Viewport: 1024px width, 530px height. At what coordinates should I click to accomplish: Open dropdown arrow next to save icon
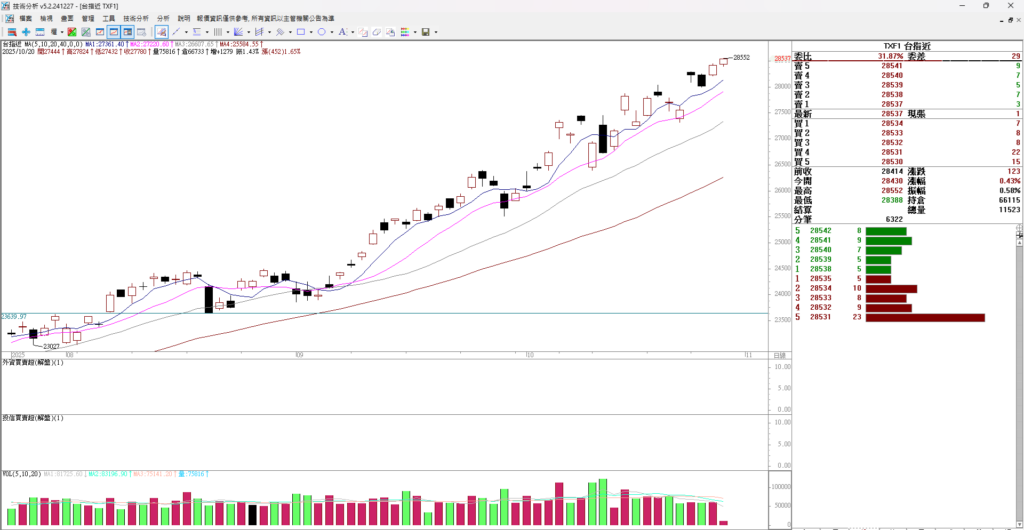click(x=436, y=32)
